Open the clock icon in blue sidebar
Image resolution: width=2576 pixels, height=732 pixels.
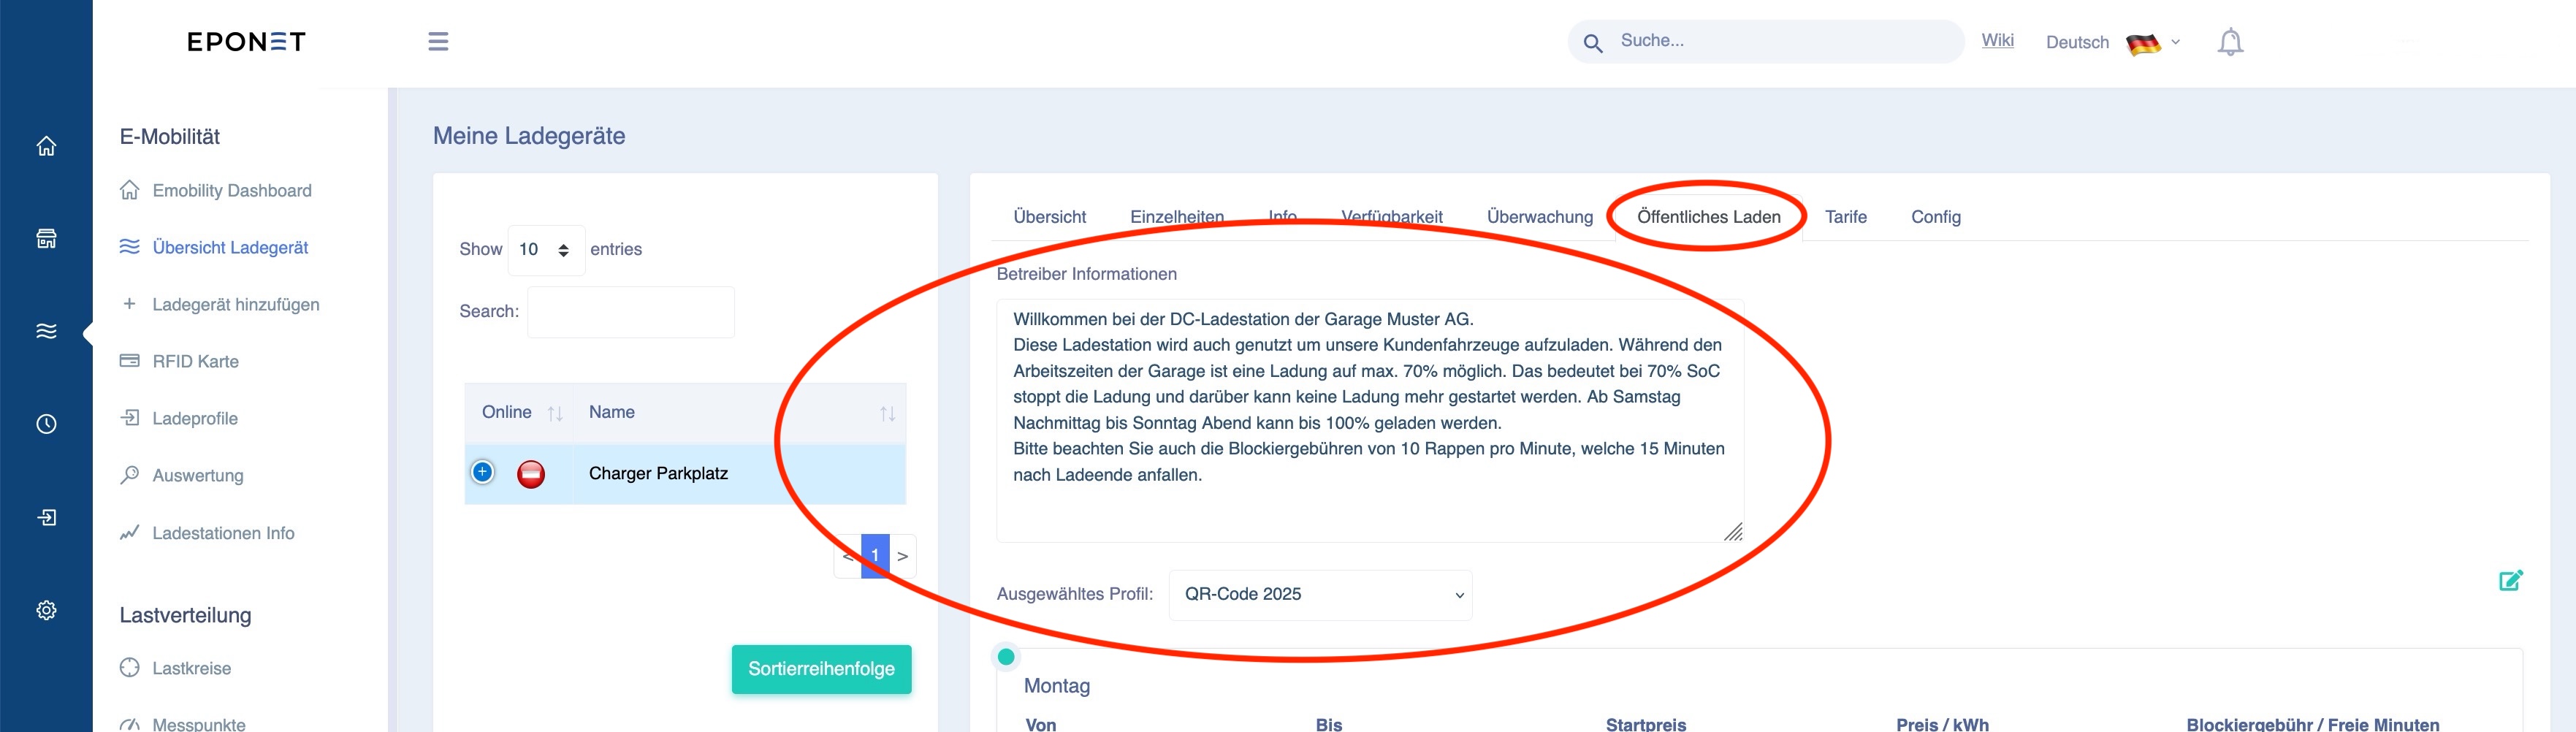point(46,424)
